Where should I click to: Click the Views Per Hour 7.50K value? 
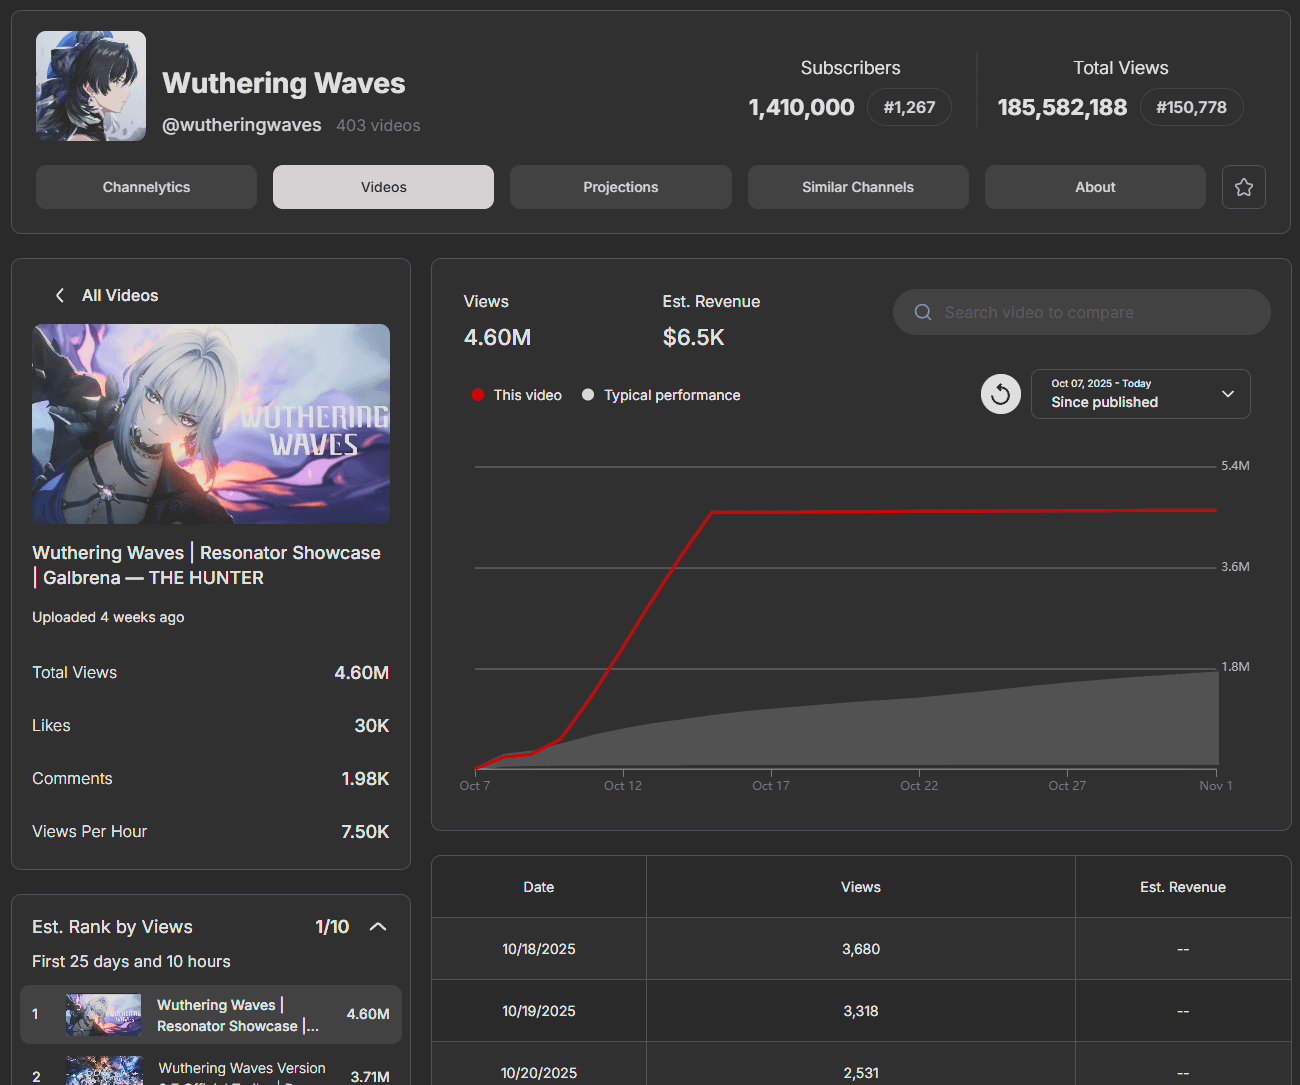pyautogui.click(x=365, y=832)
